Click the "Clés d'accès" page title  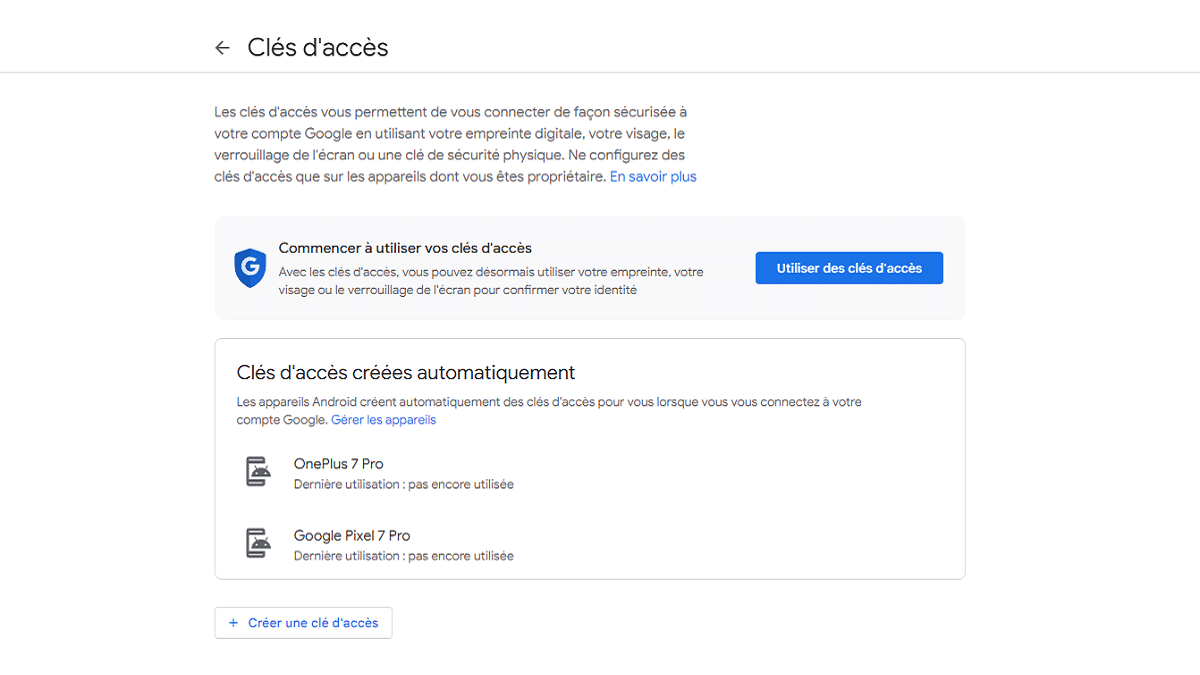point(317,48)
